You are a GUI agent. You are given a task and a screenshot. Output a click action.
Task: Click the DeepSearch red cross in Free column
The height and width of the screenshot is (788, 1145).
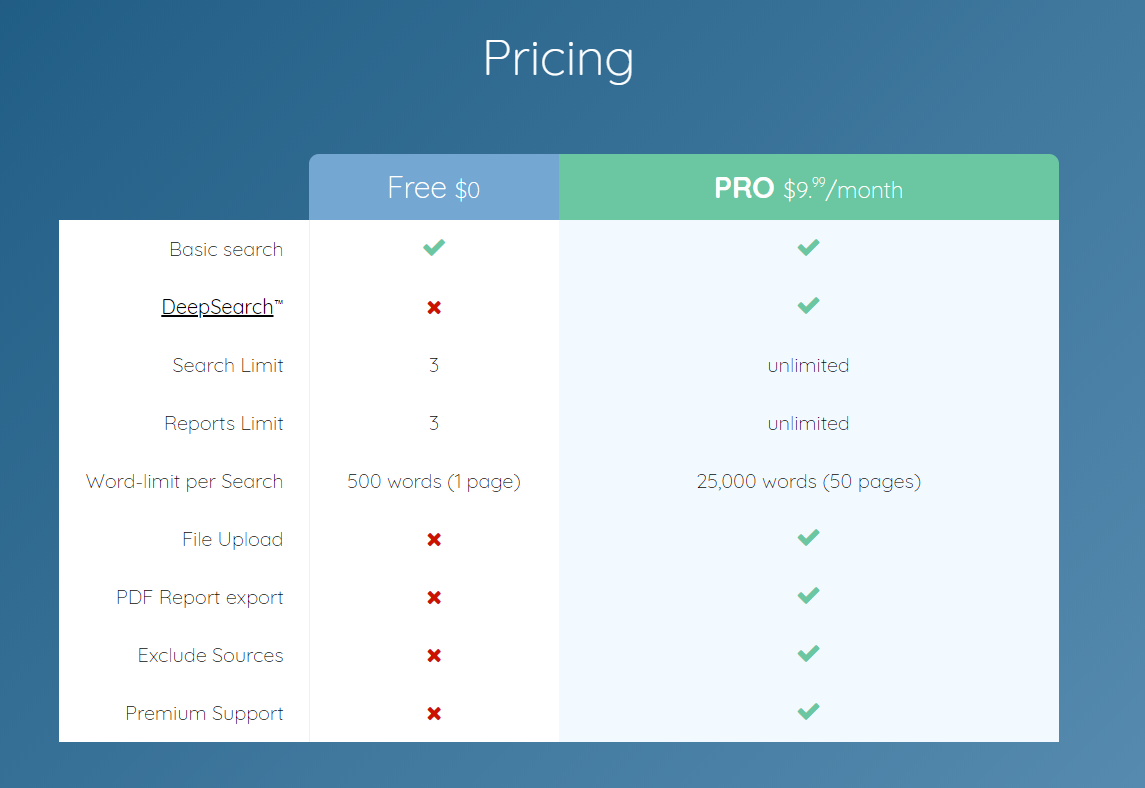pyautogui.click(x=434, y=307)
